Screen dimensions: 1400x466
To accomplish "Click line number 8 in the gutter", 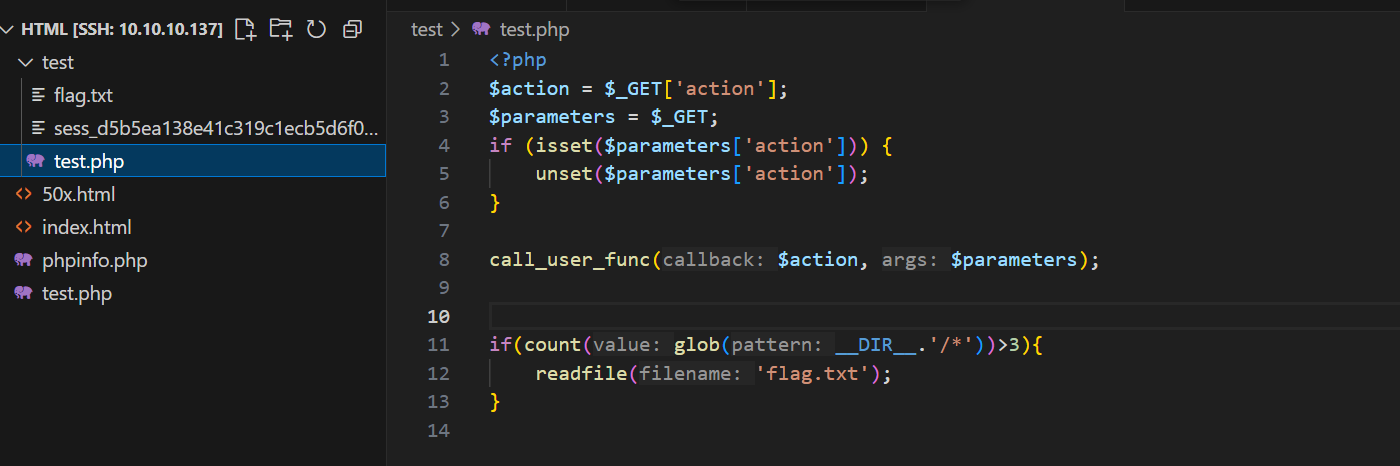I will click(444, 260).
